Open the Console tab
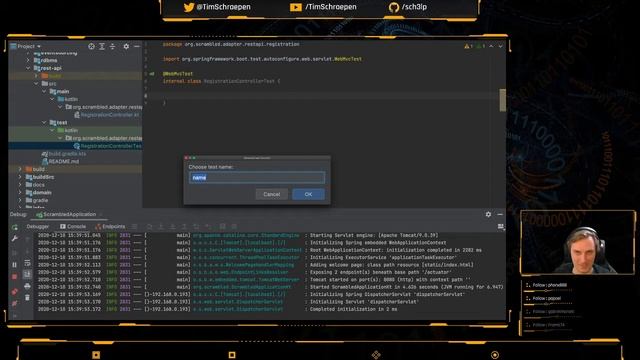Screen dimensions: 640x360 tap(73, 227)
